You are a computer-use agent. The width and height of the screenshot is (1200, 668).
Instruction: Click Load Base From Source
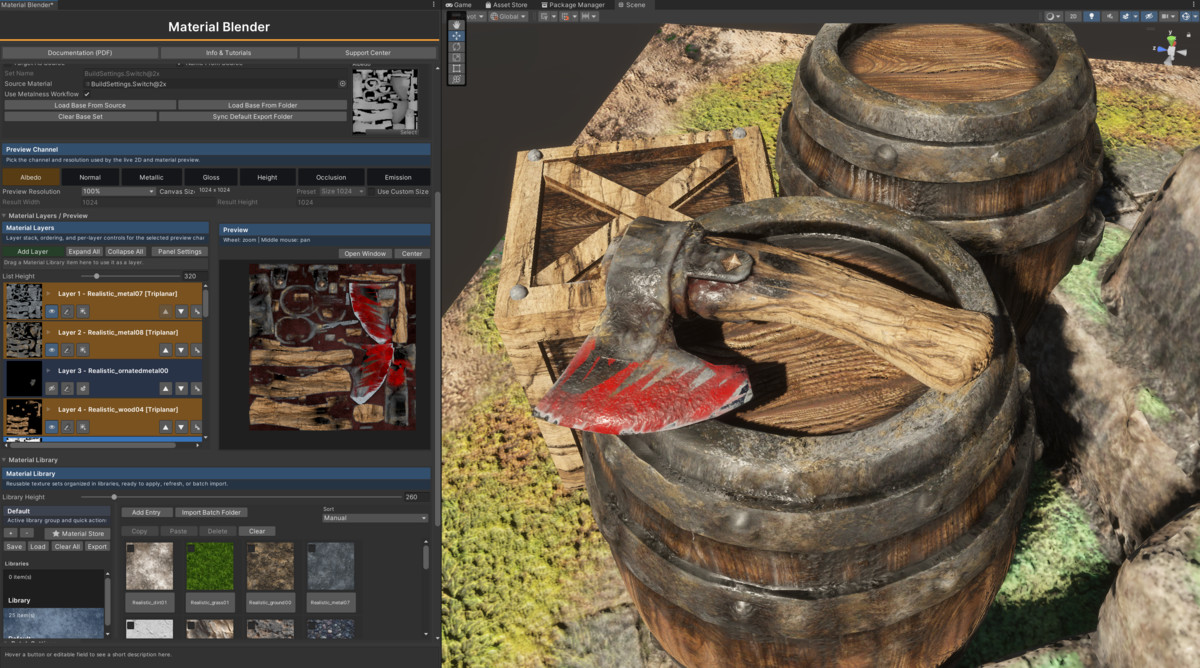point(90,105)
